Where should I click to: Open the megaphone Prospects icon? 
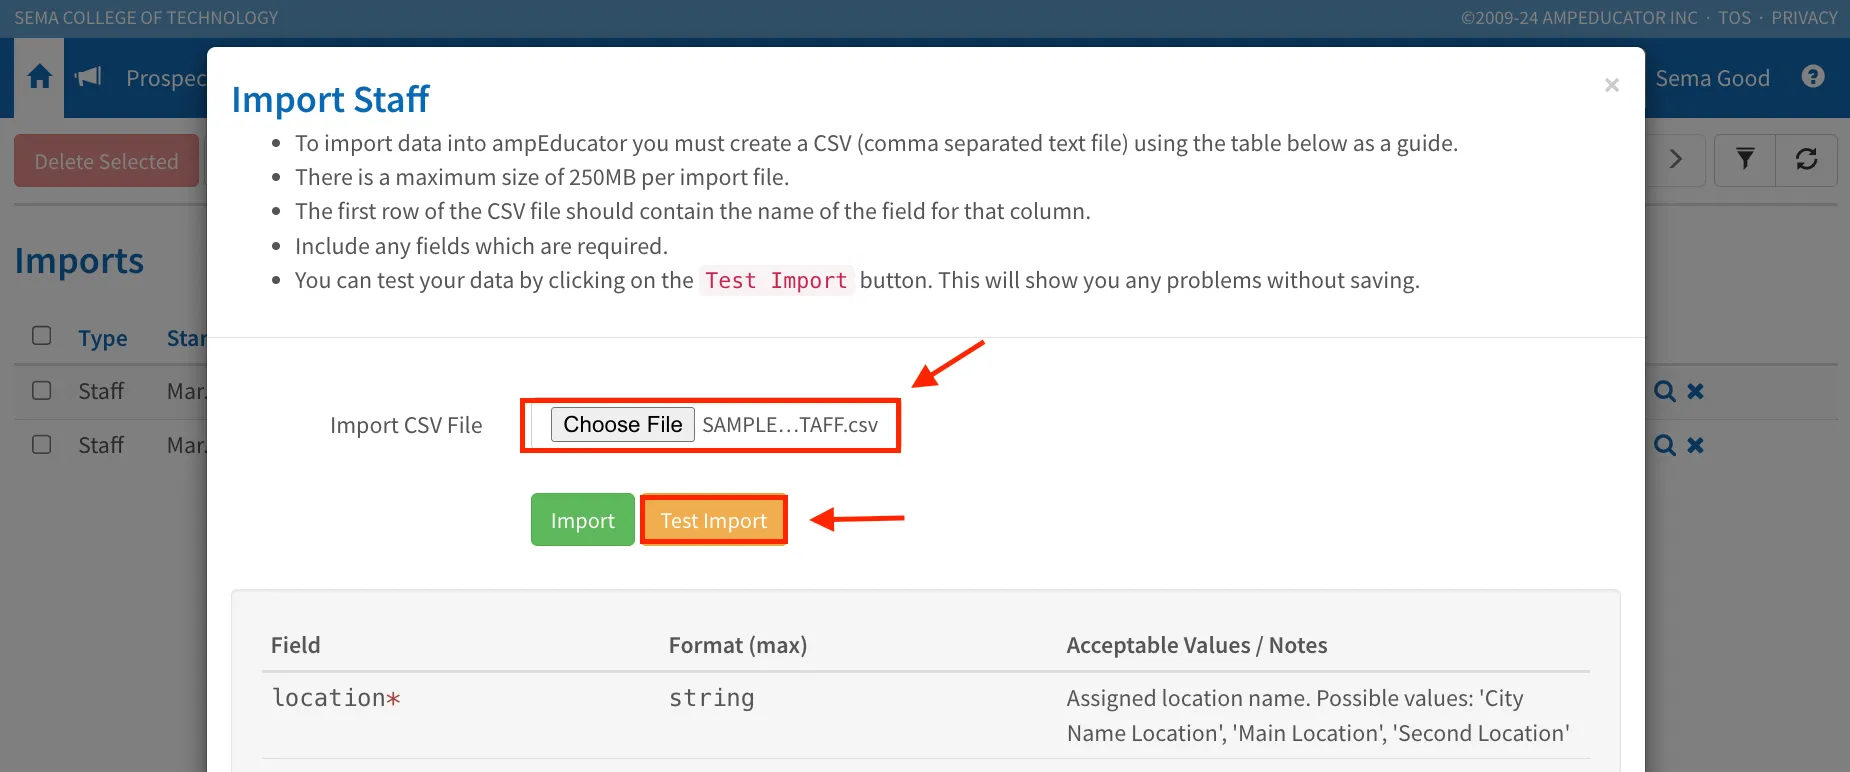pyautogui.click(x=88, y=77)
